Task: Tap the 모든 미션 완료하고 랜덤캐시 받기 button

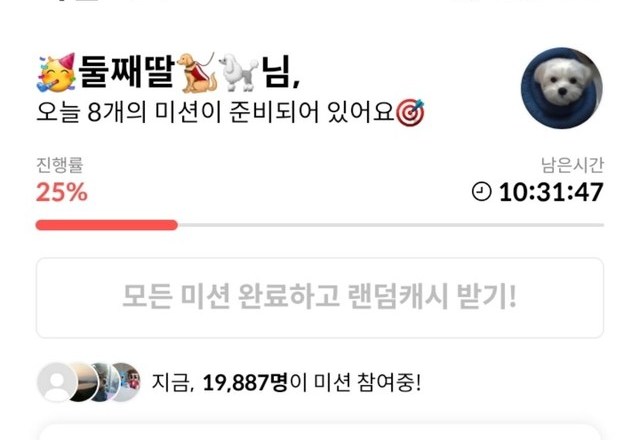Action: (320, 298)
